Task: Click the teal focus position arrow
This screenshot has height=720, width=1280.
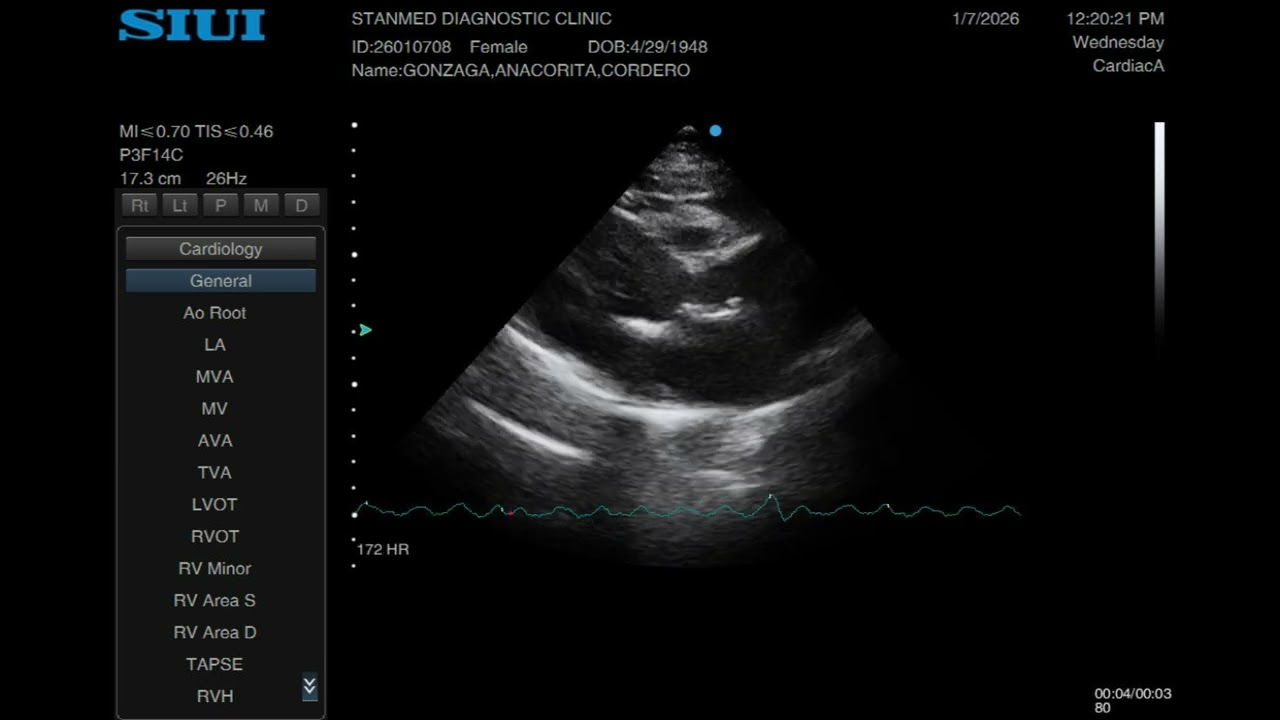Action: (x=366, y=330)
